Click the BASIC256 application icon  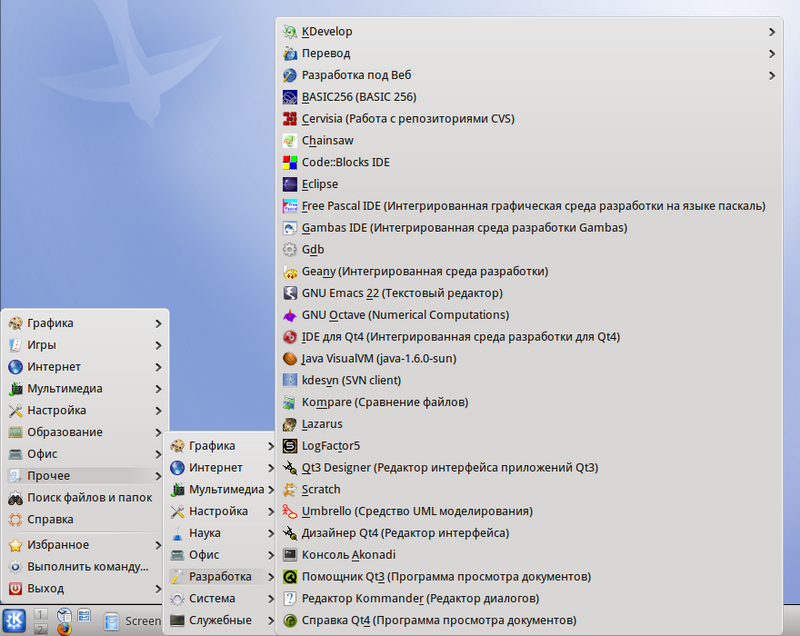coord(290,97)
